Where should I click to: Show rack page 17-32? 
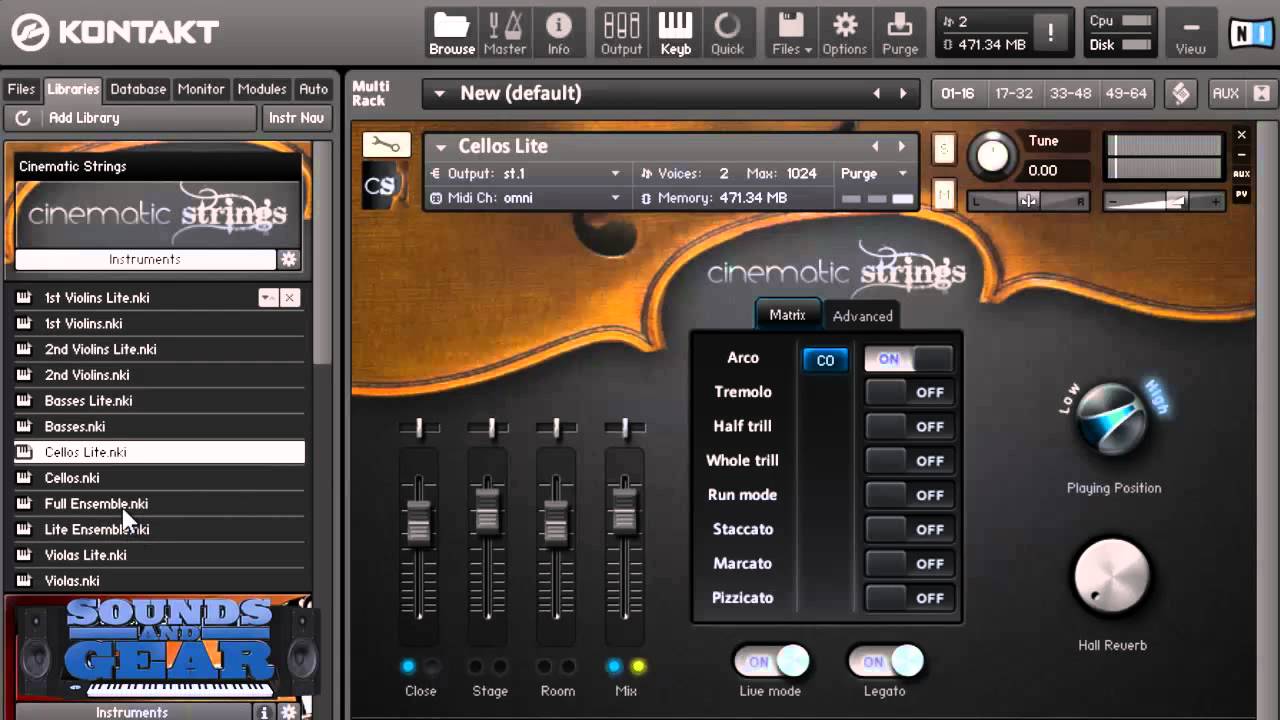pos(1013,93)
